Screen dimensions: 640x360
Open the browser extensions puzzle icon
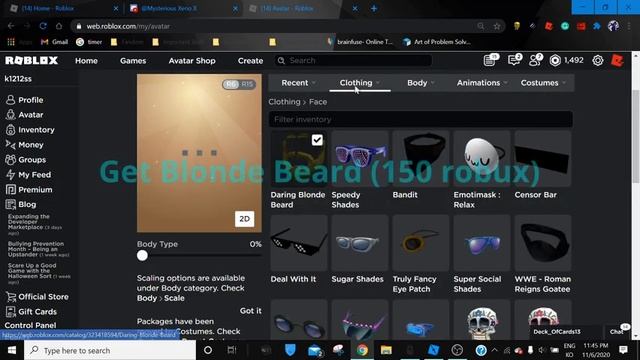click(597, 26)
